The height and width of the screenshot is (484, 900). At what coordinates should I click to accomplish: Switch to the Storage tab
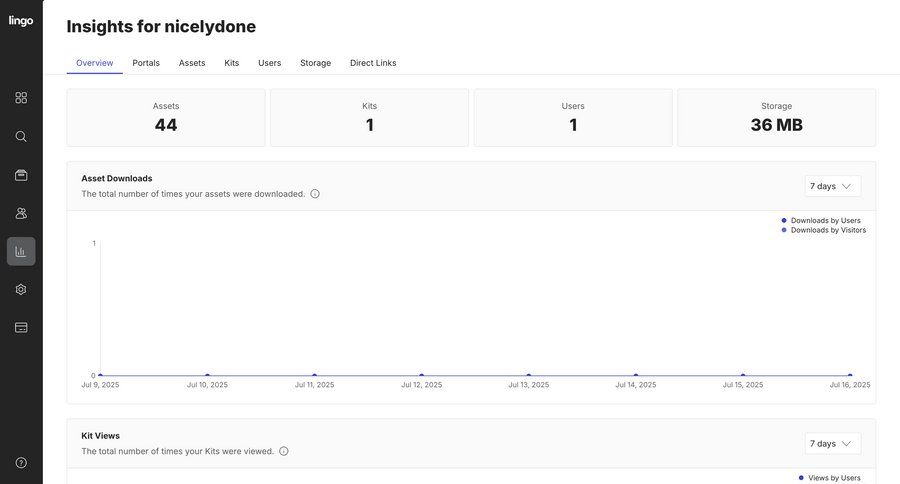coord(316,63)
